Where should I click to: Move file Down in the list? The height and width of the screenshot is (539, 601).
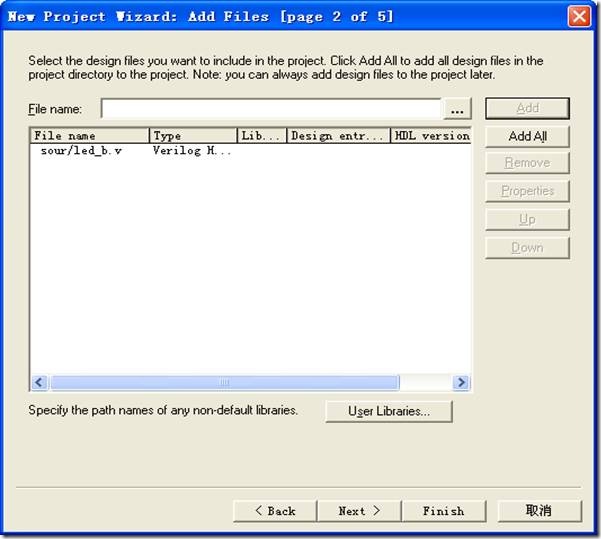click(x=527, y=247)
